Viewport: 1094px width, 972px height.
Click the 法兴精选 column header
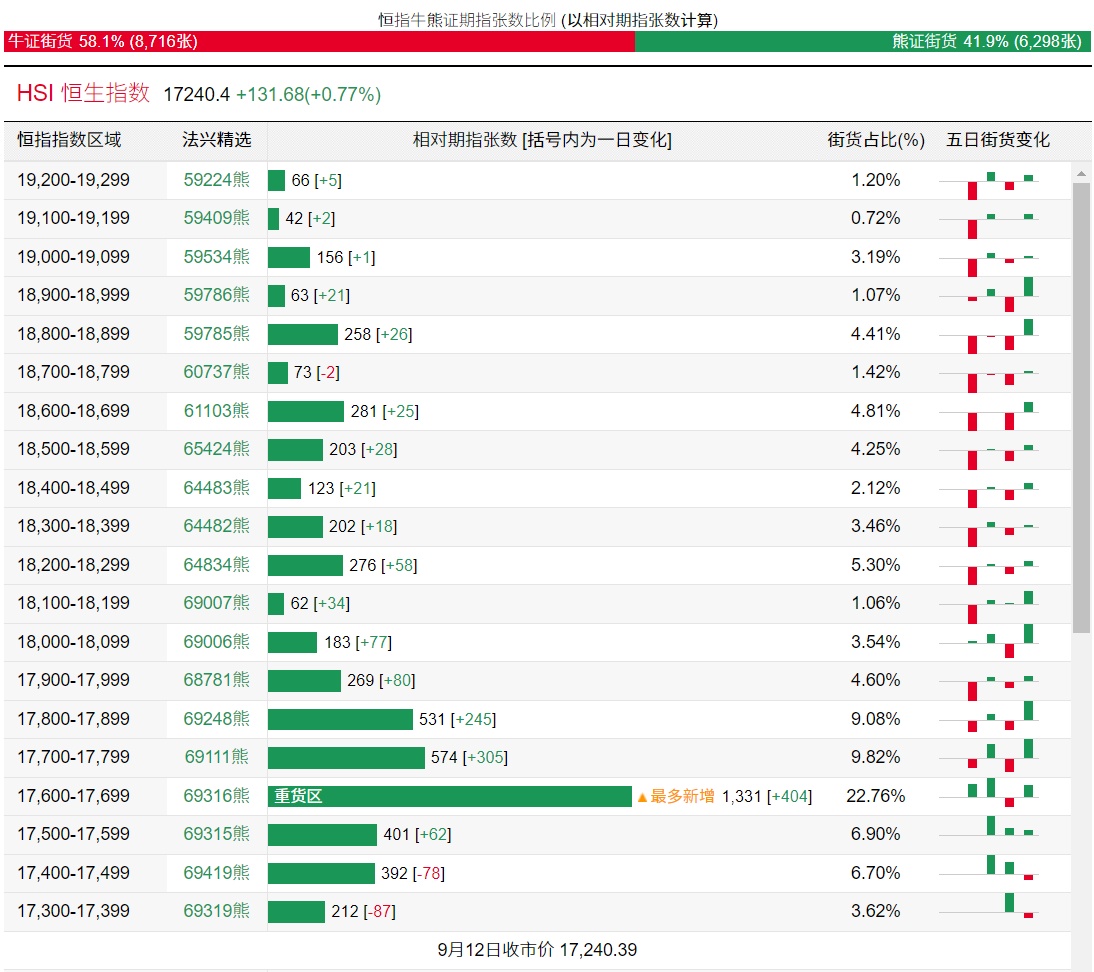(x=216, y=140)
